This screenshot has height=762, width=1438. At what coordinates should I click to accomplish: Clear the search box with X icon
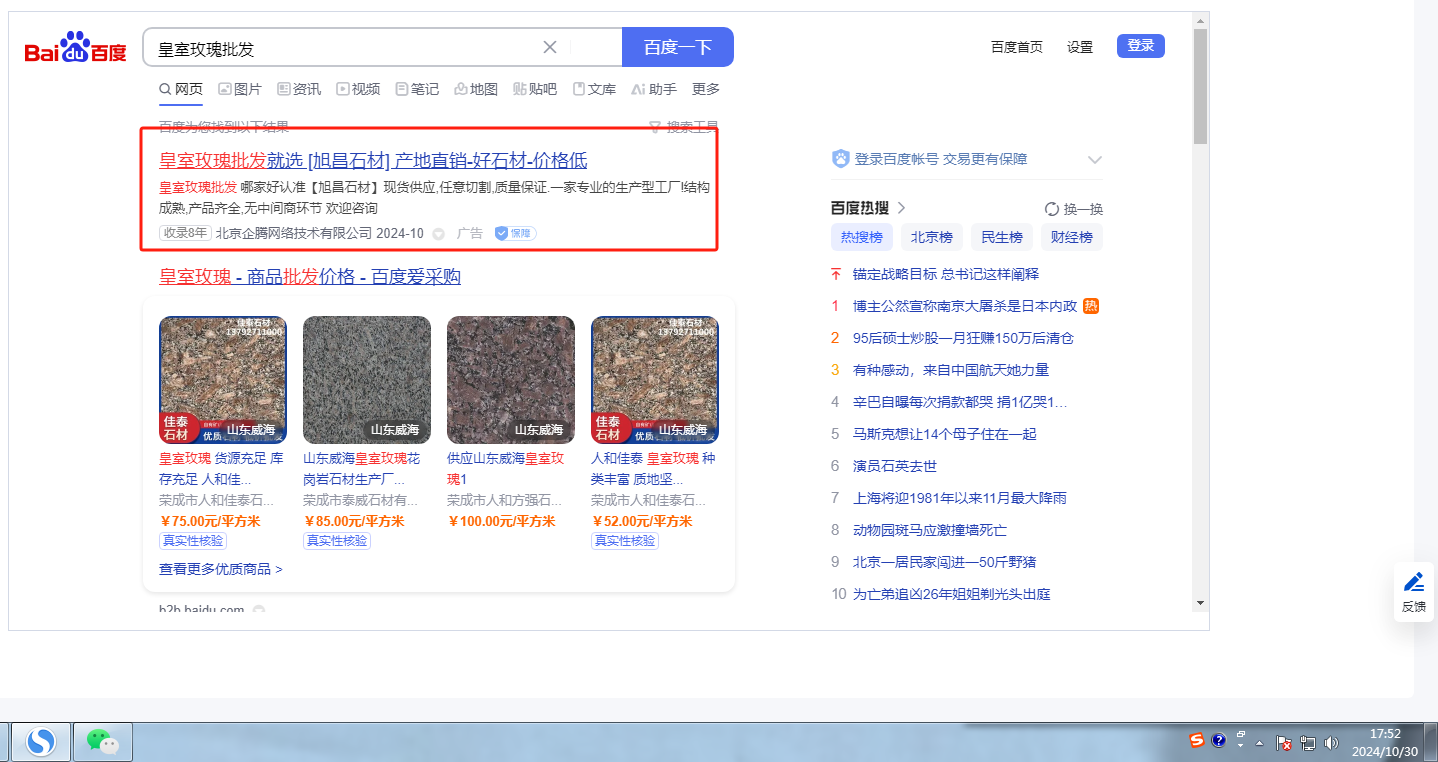[x=550, y=47]
